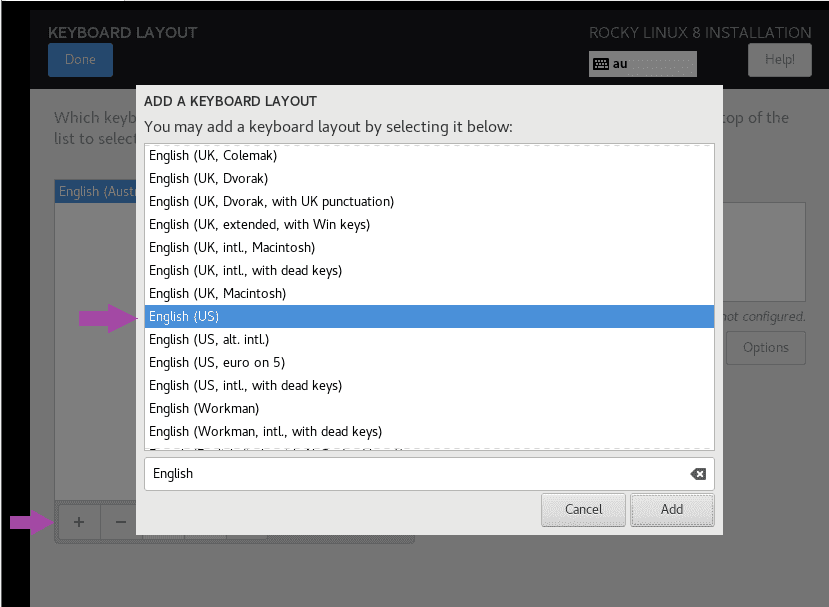Pick English (UK, intl., Macintosh)
The height and width of the screenshot is (607, 829).
[429, 247]
